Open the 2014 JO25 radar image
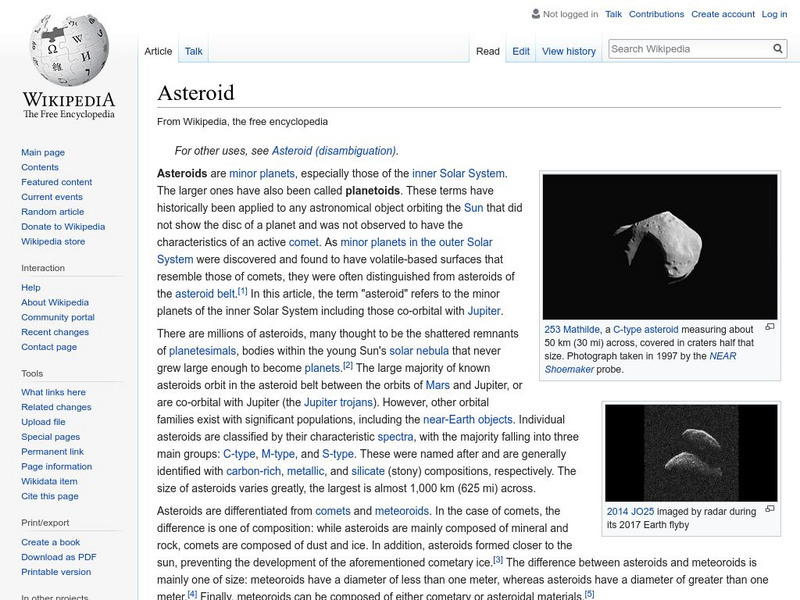 coord(691,453)
